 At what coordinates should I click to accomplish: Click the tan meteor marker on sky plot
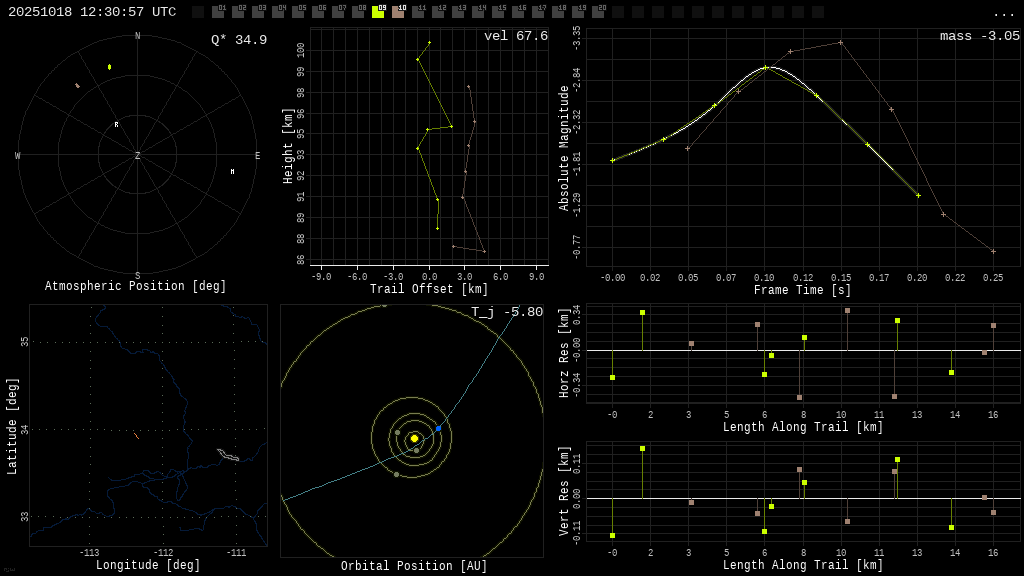pyautogui.click(x=77, y=86)
